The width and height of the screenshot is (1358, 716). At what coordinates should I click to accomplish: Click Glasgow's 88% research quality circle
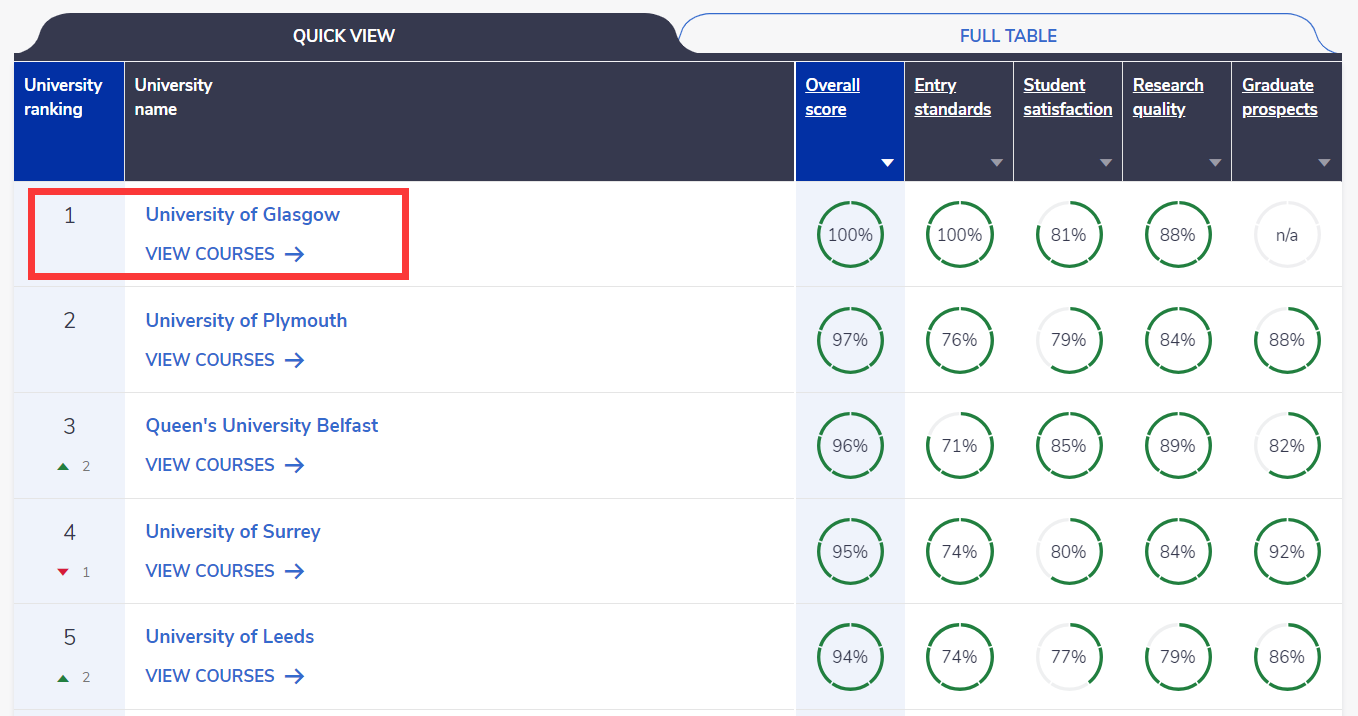(x=1177, y=235)
